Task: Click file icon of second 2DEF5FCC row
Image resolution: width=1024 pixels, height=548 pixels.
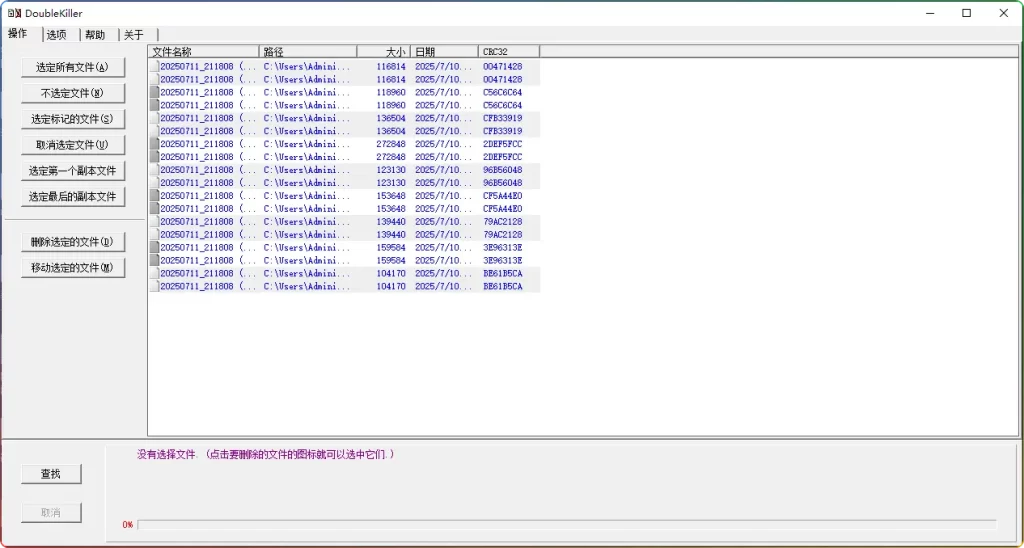Action: pyautogui.click(x=154, y=157)
